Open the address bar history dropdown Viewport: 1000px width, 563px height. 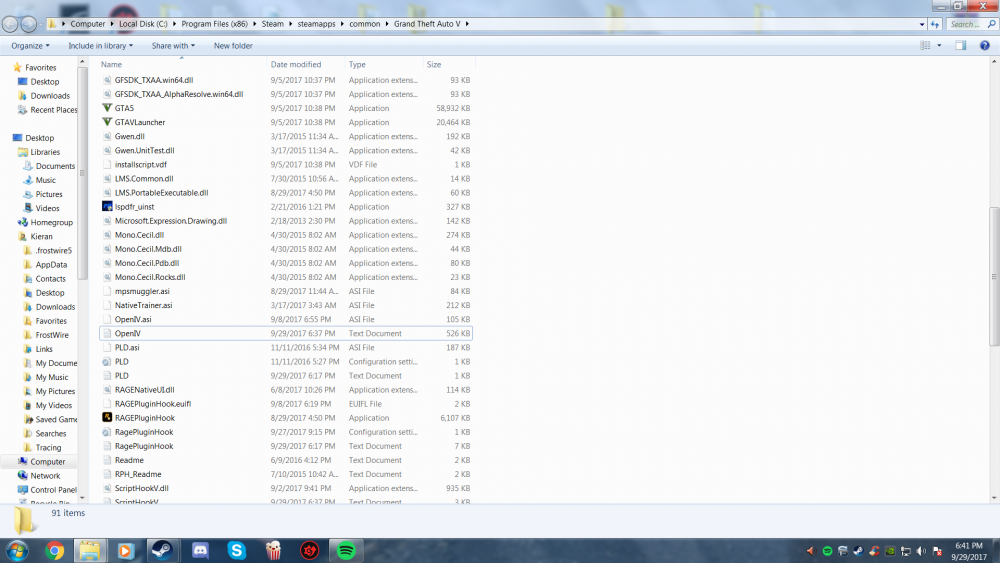click(x=922, y=24)
